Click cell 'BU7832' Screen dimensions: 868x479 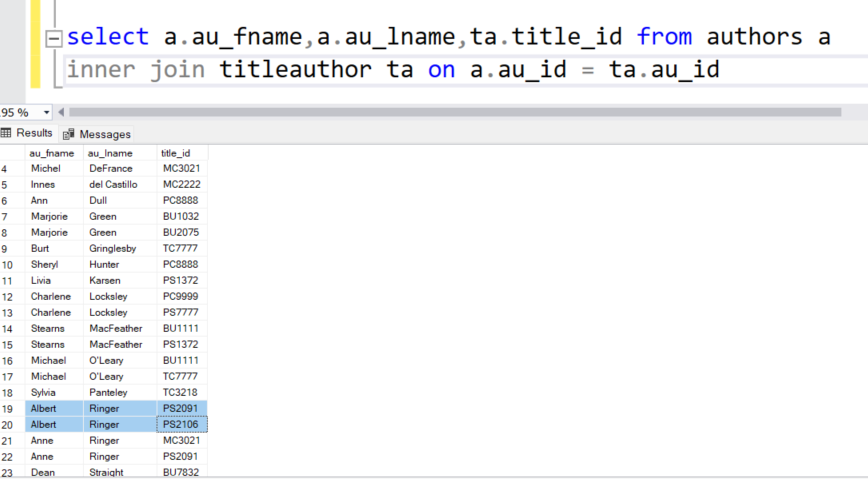[x=182, y=472]
